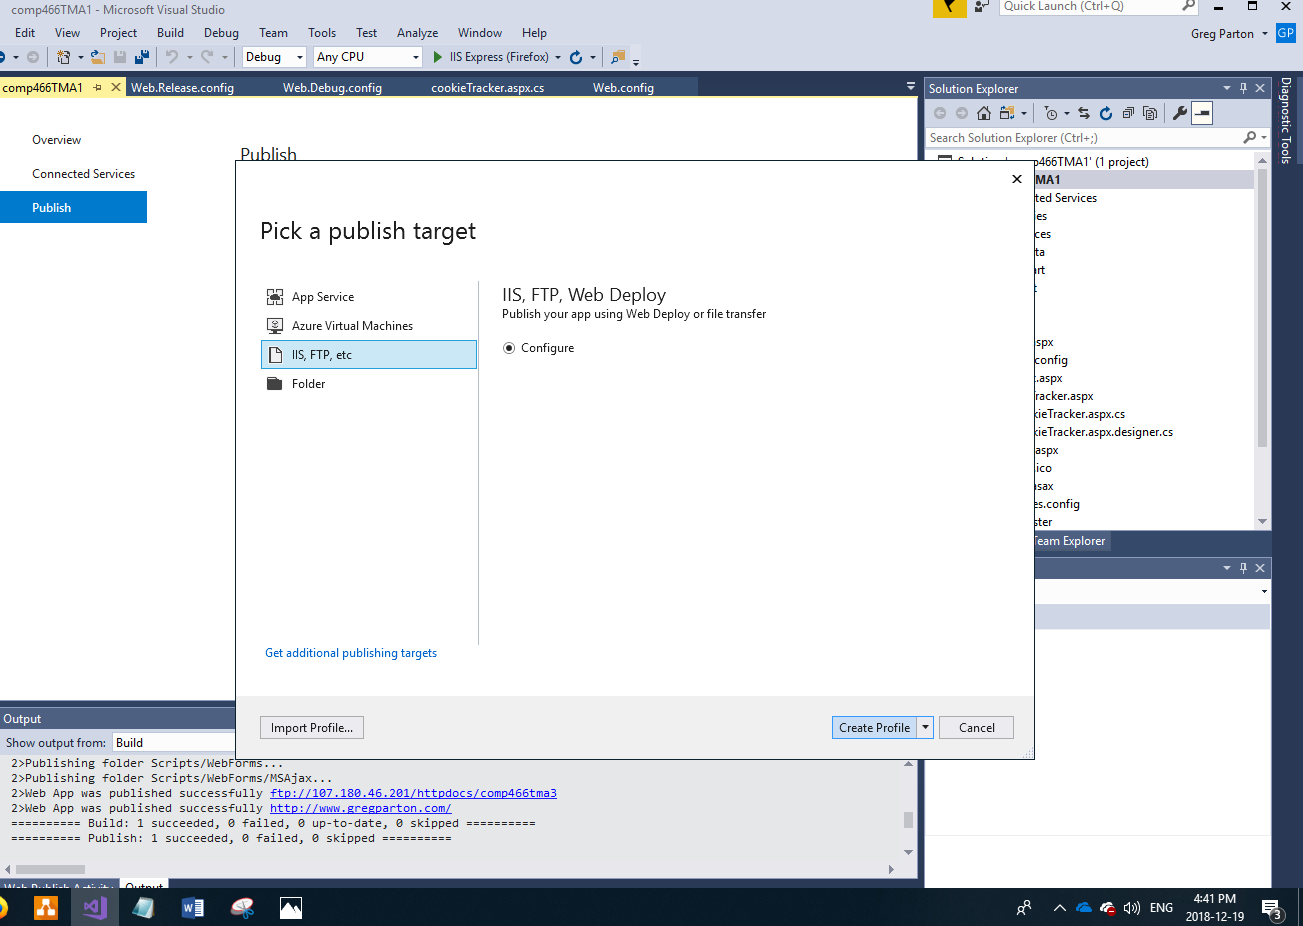Click the Pending Changes Filter clock icon
The height and width of the screenshot is (926, 1303).
point(1050,113)
